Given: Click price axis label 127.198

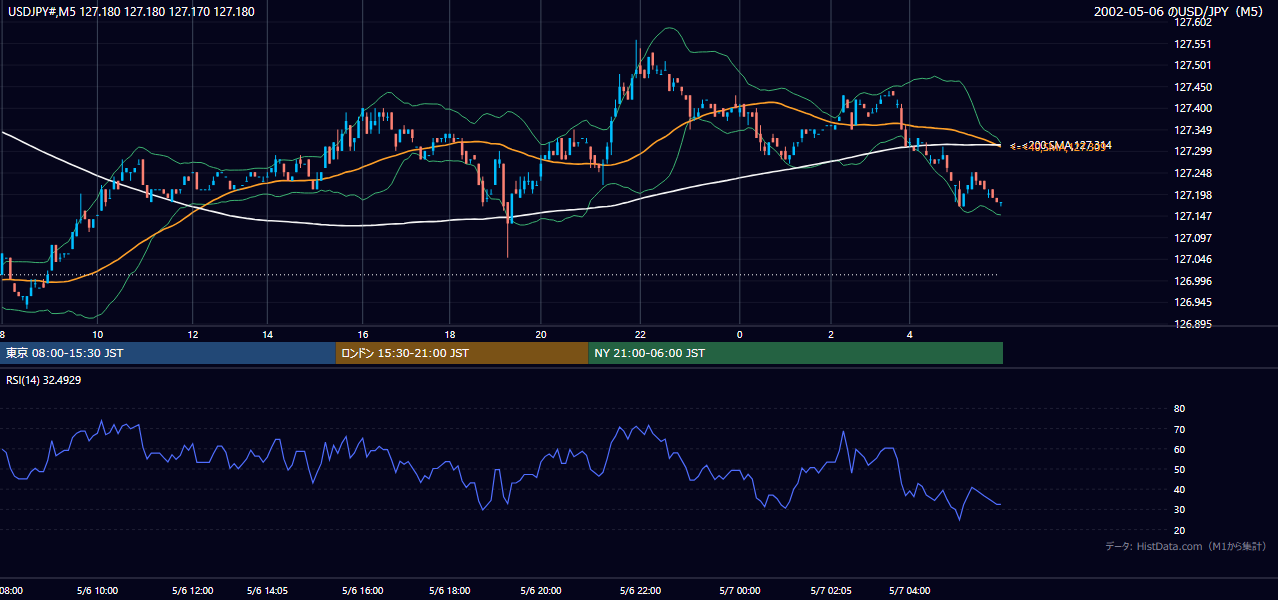Looking at the screenshot, I should [1194, 195].
